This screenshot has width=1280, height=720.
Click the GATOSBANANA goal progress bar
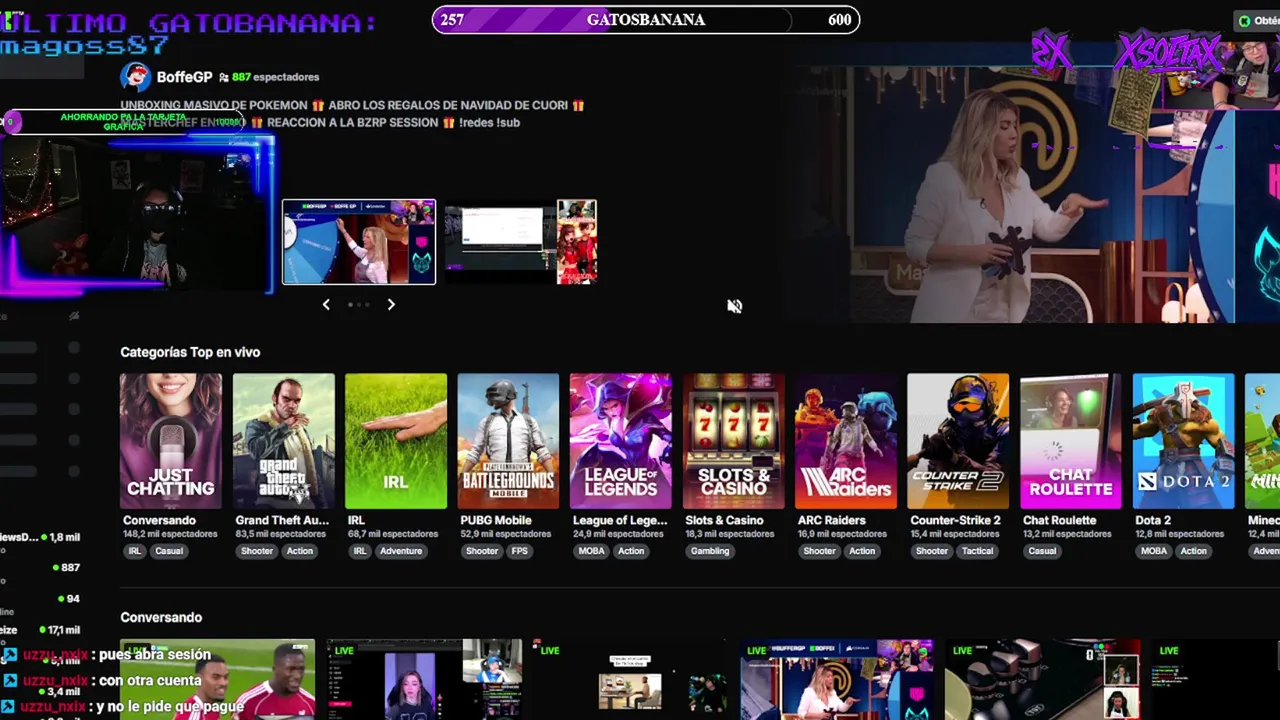(x=646, y=20)
